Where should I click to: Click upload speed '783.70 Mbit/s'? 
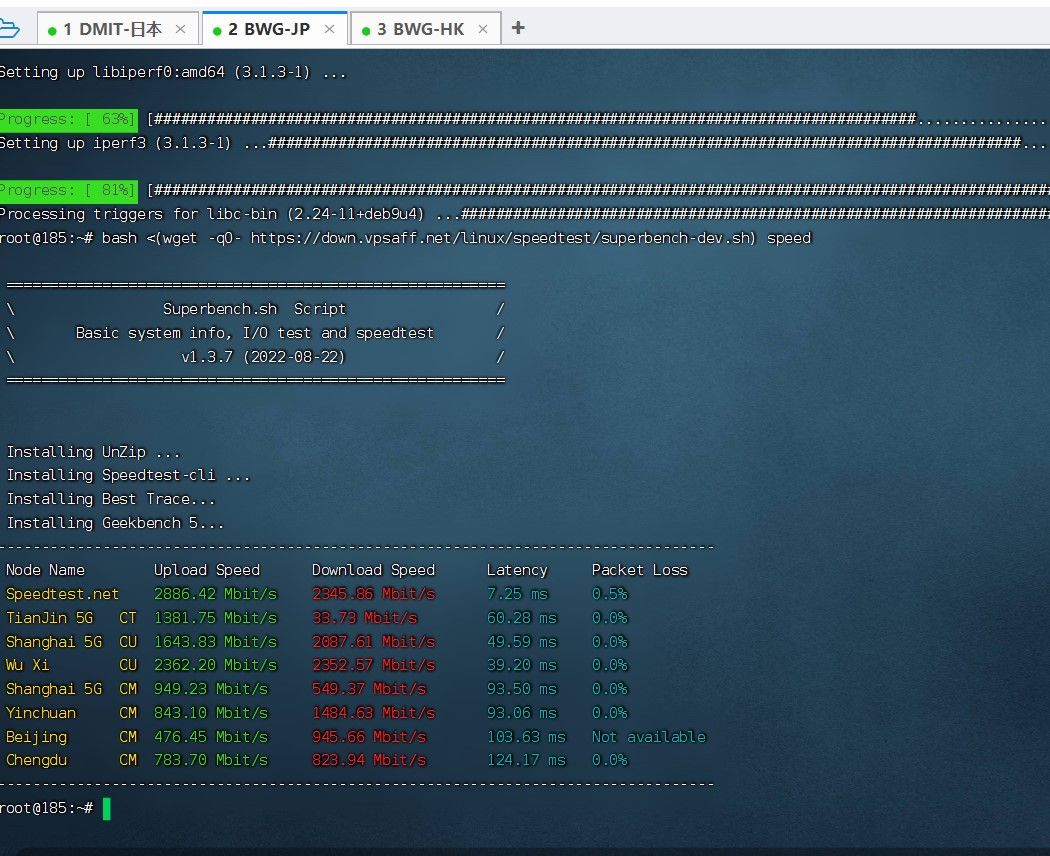pyautogui.click(x=211, y=760)
